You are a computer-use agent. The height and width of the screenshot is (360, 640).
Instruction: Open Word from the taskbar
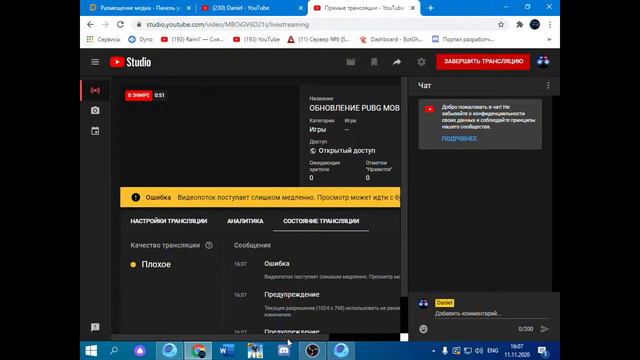(227, 351)
